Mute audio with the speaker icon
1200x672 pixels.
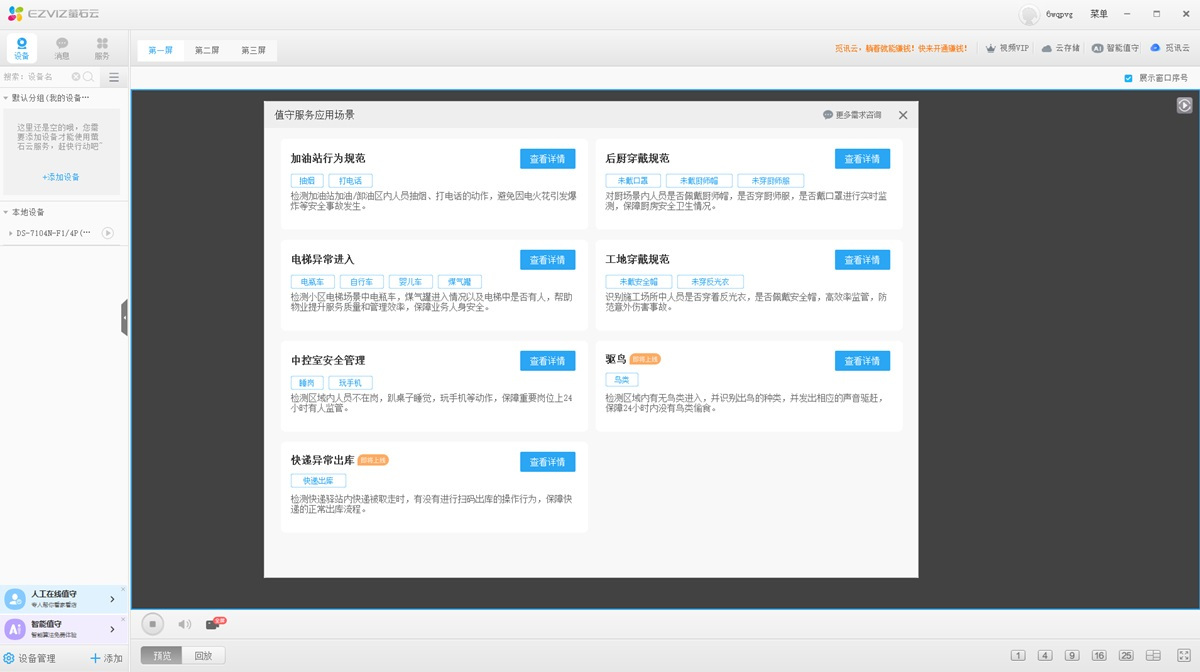tap(184, 624)
